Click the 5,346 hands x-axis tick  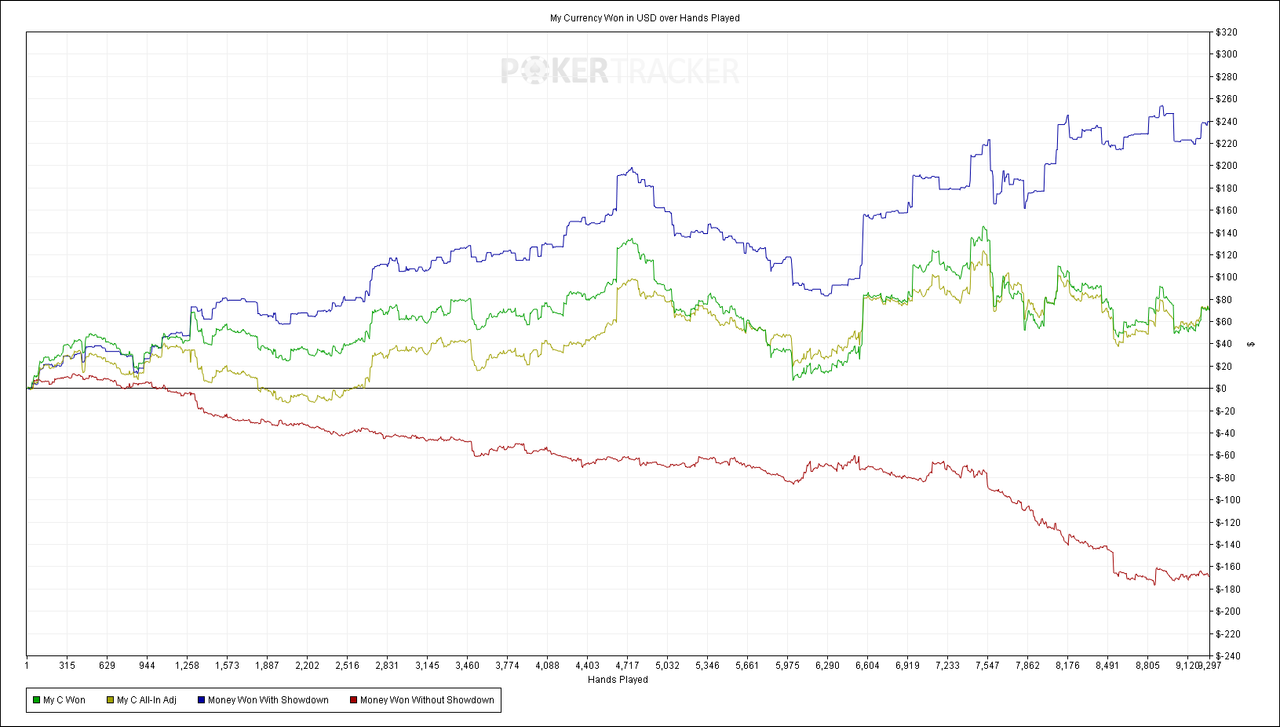pos(707,665)
